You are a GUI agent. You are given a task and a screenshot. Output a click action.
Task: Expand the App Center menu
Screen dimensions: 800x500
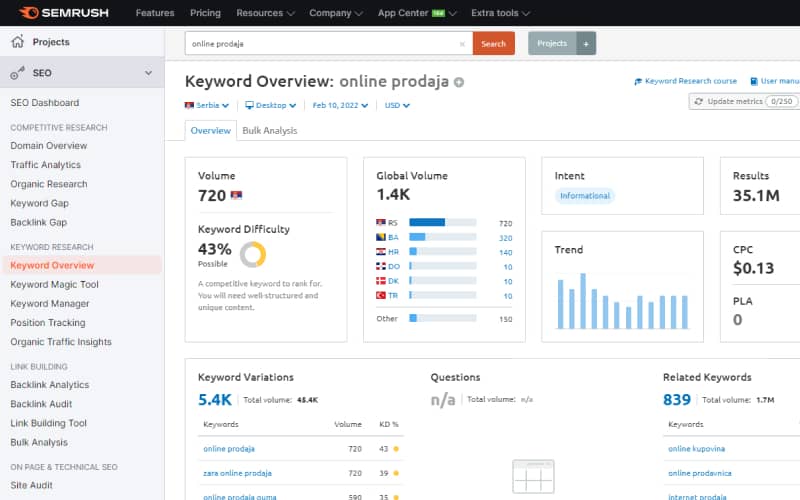417,13
